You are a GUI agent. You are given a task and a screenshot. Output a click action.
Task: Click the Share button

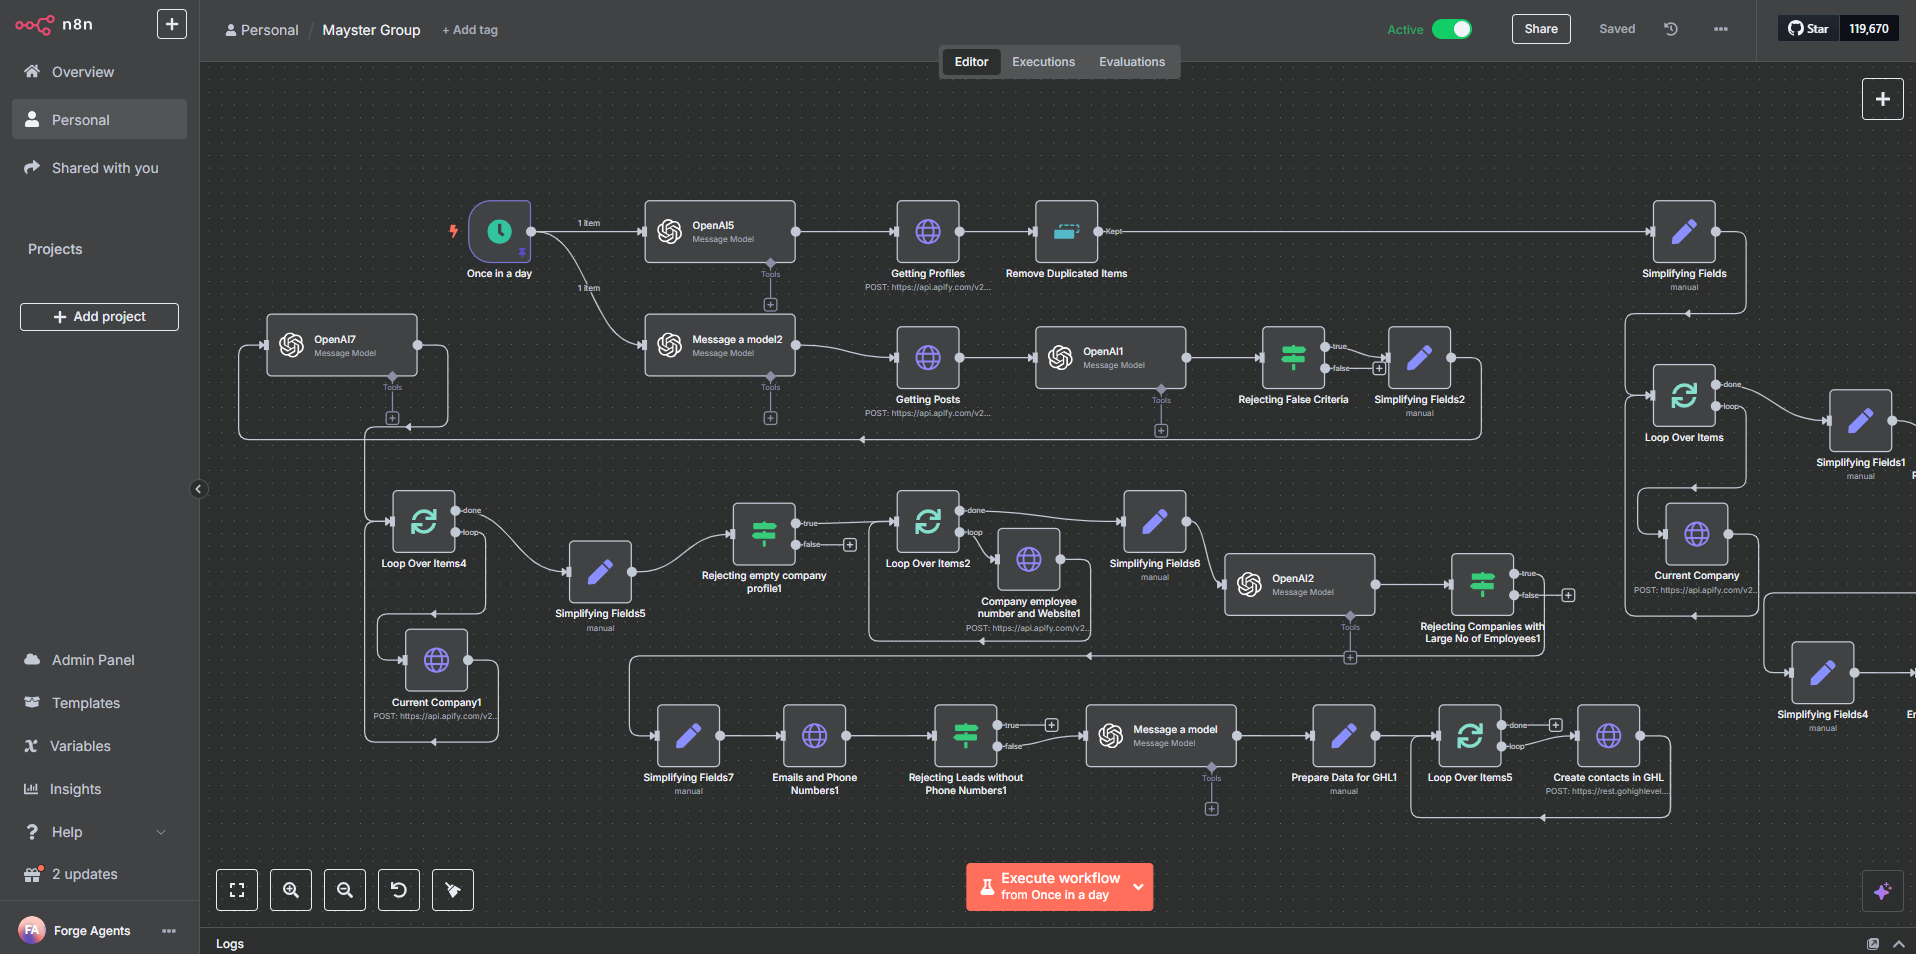(x=1540, y=29)
